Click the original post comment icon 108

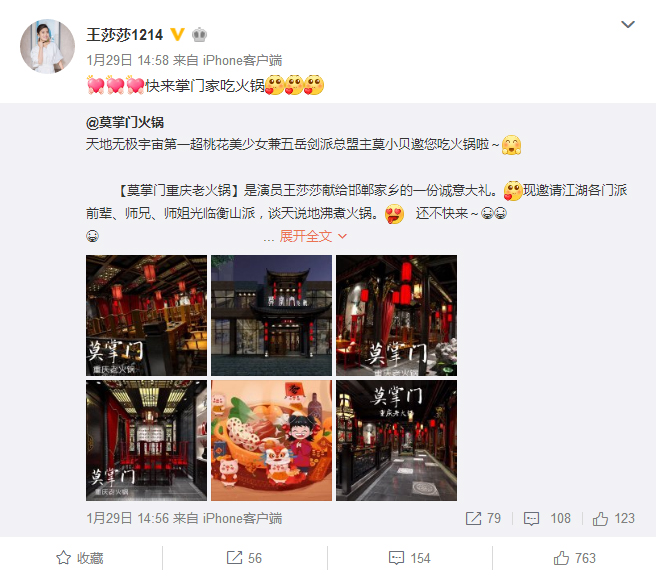coord(547,518)
